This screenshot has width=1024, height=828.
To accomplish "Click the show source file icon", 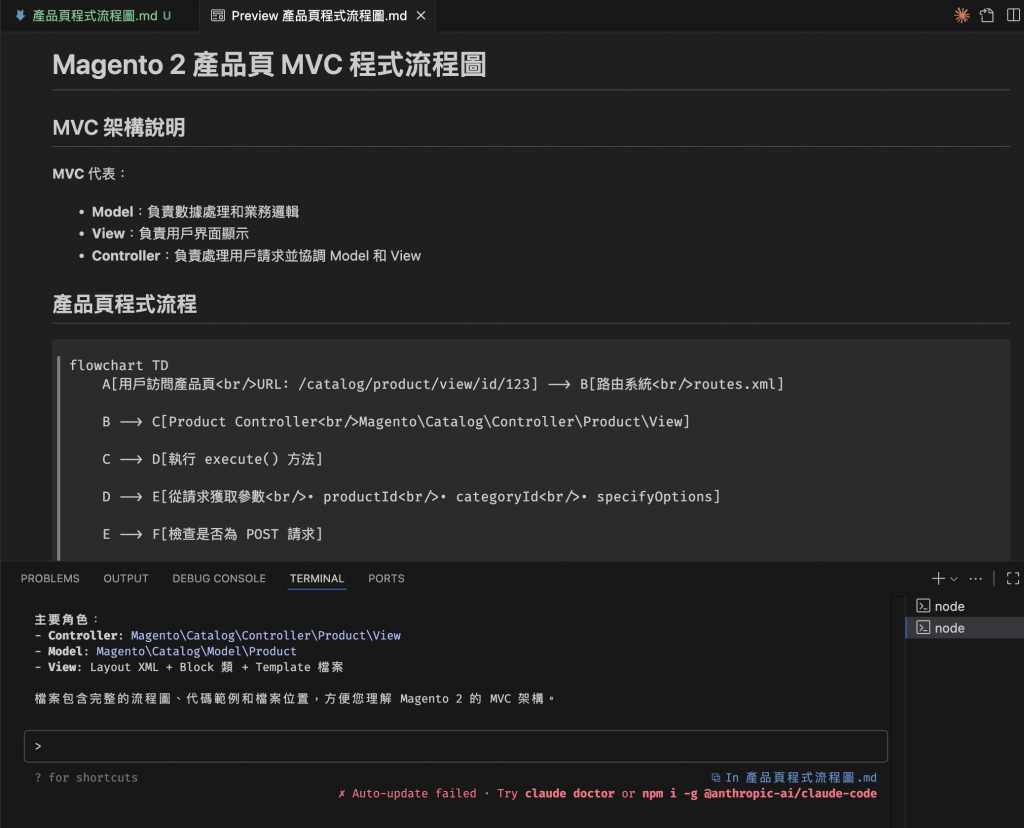I will (x=987, y=15).
